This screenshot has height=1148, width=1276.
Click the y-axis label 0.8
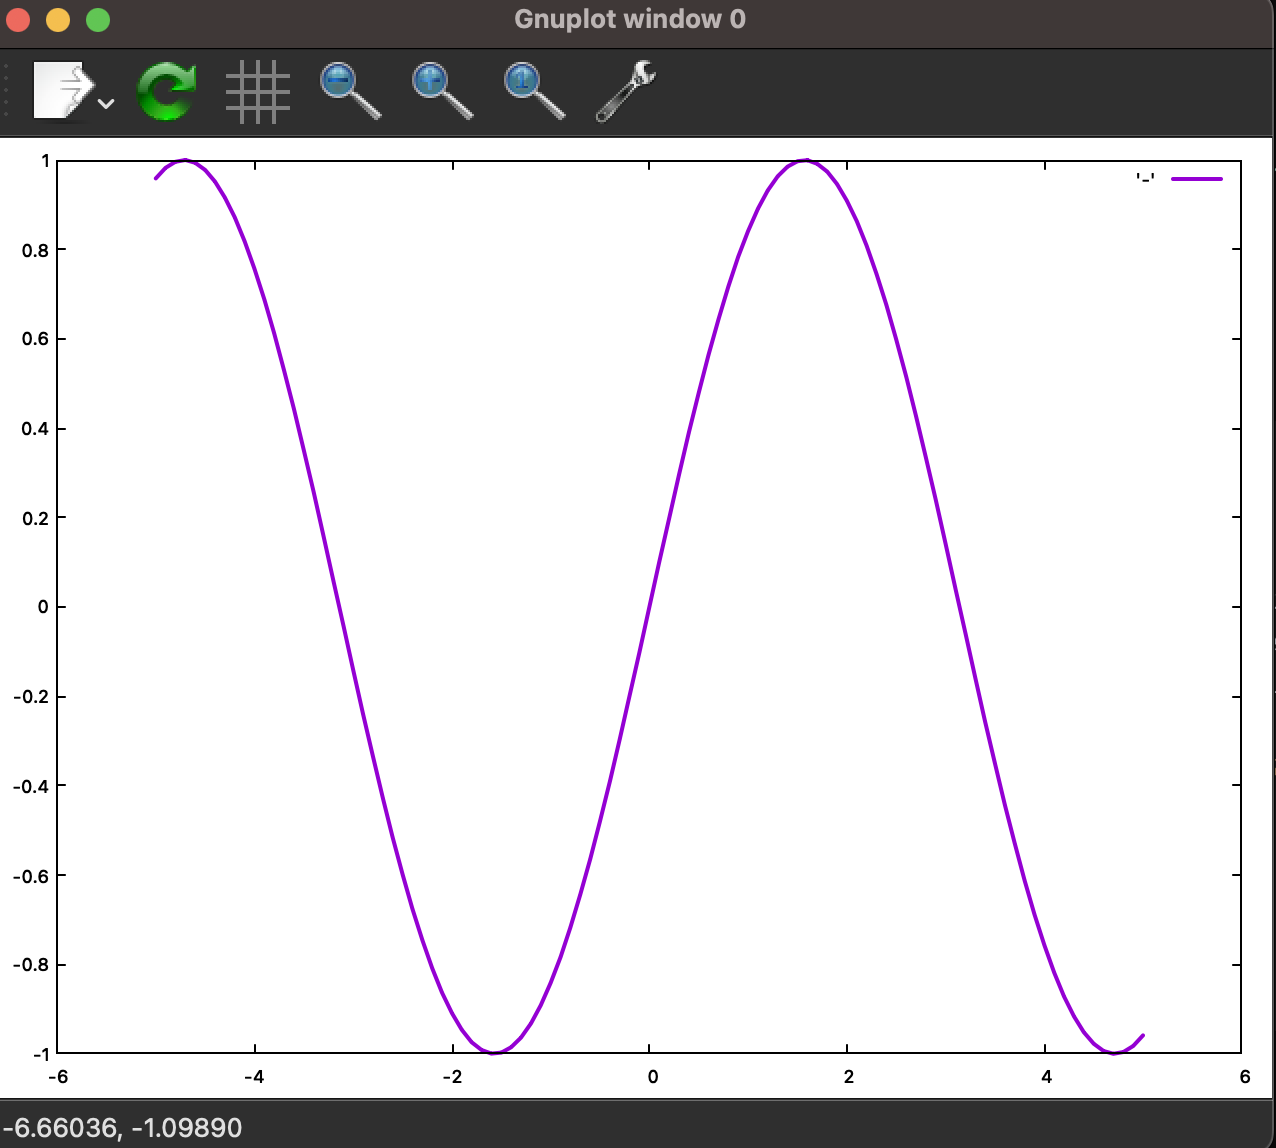[35, 250]
